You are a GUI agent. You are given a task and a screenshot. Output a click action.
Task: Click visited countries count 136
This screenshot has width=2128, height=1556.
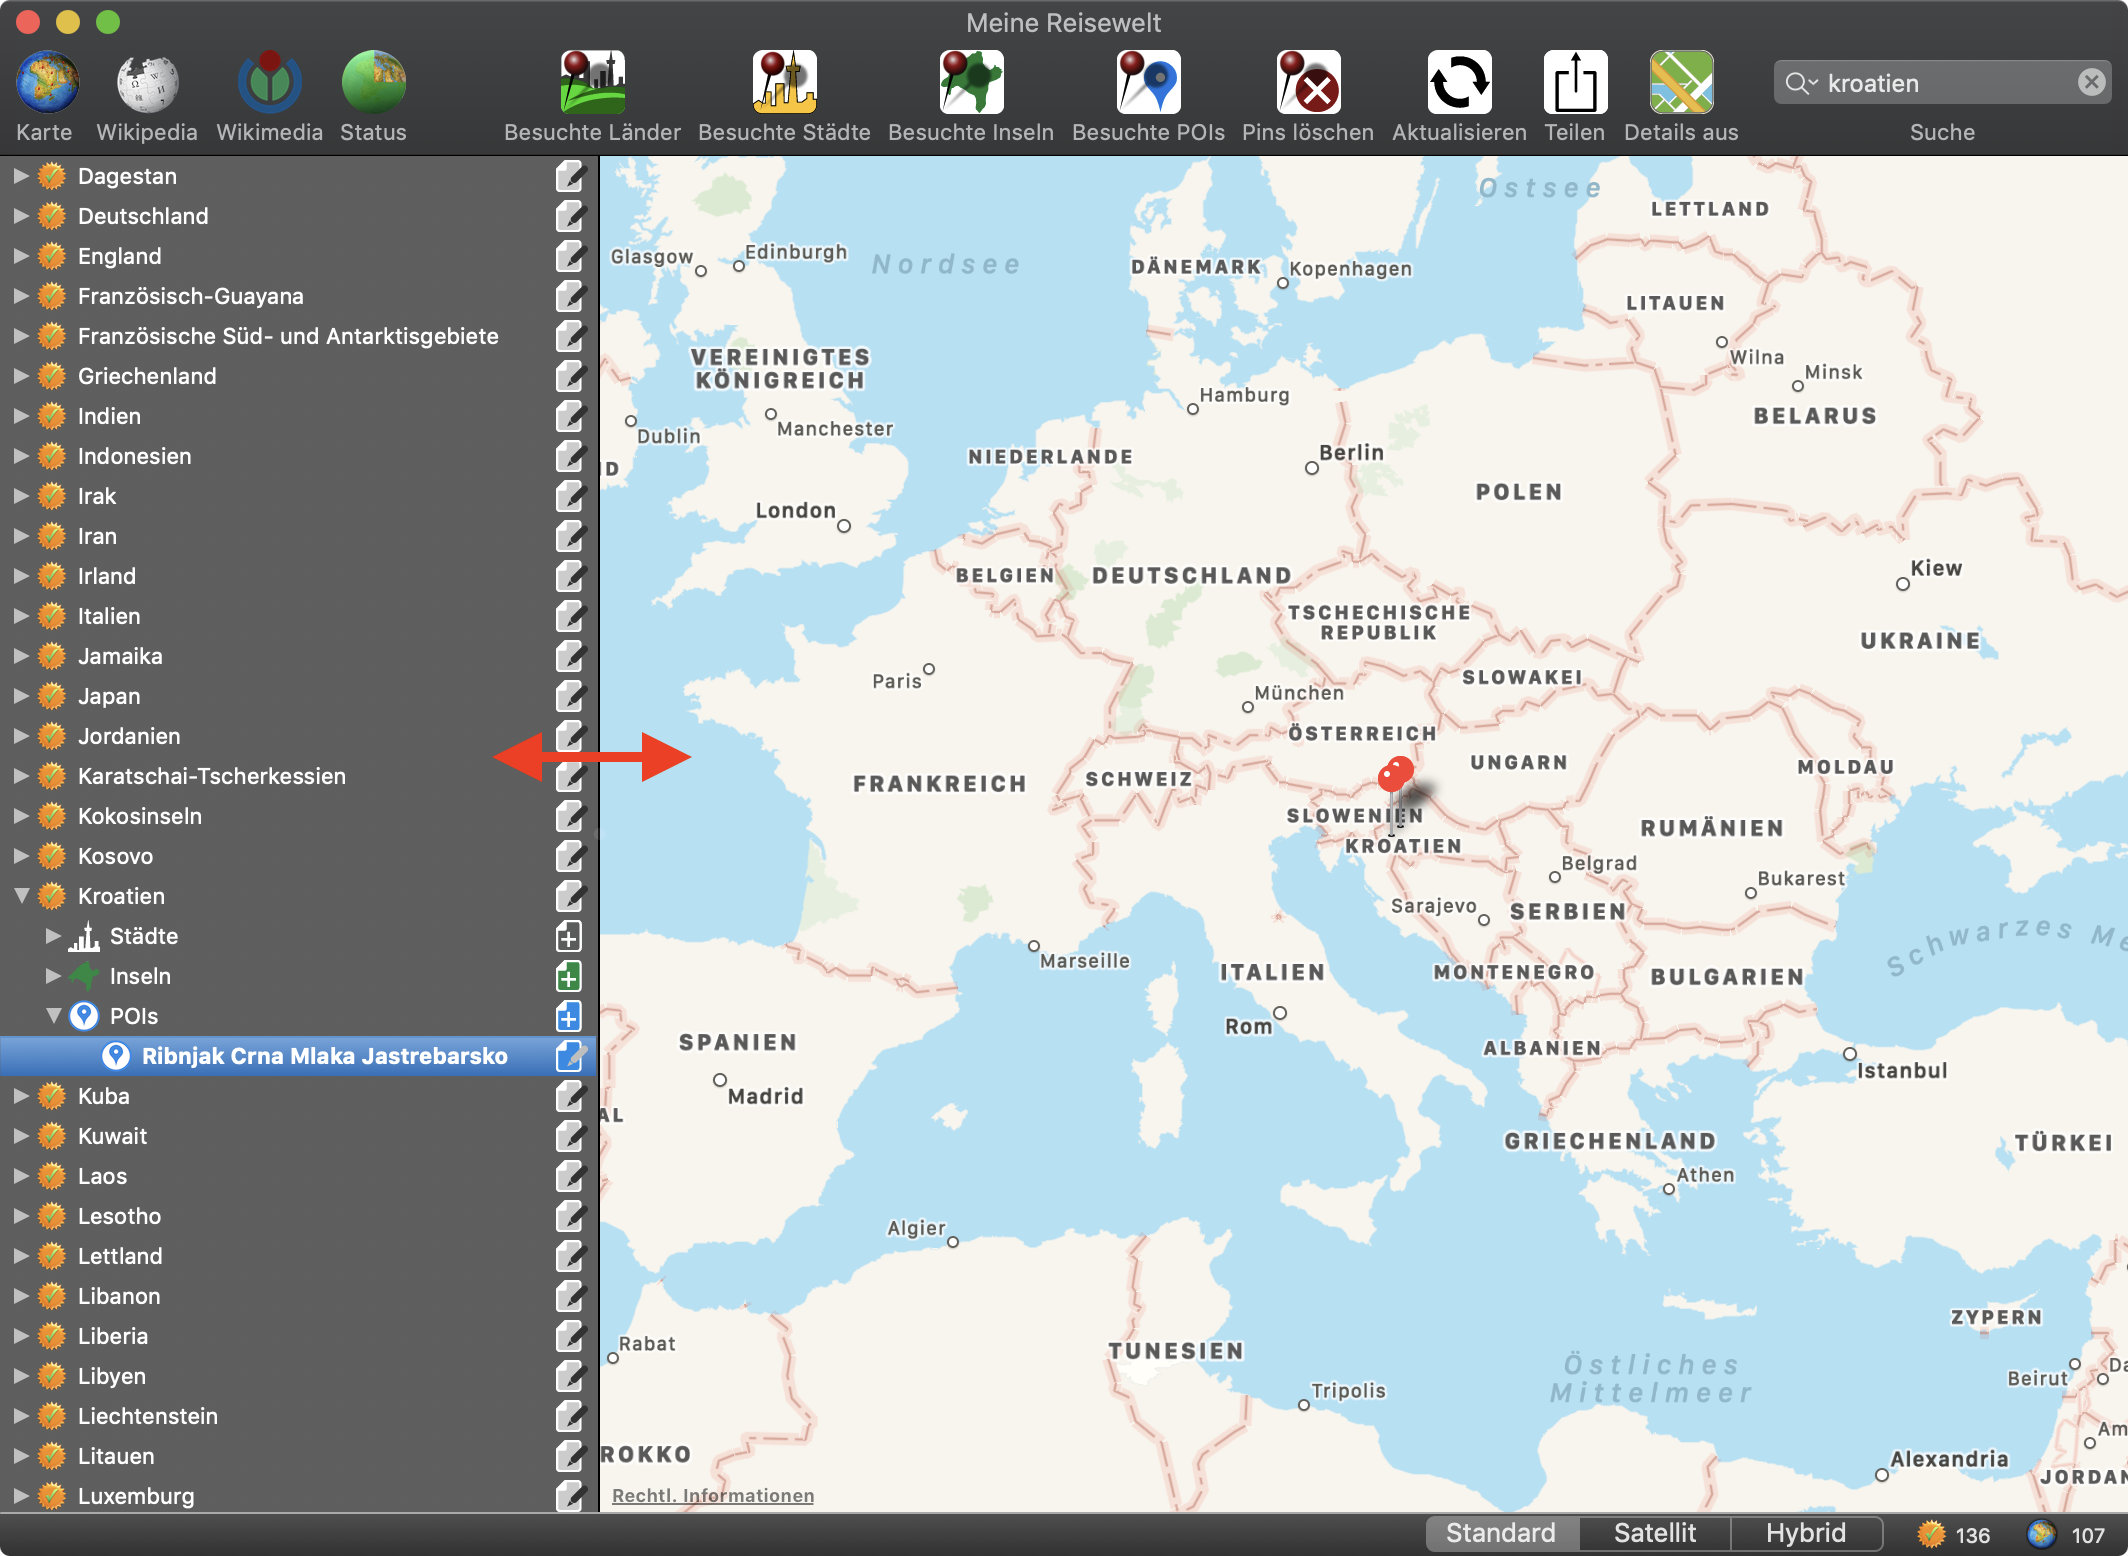pos(1953,1534)
